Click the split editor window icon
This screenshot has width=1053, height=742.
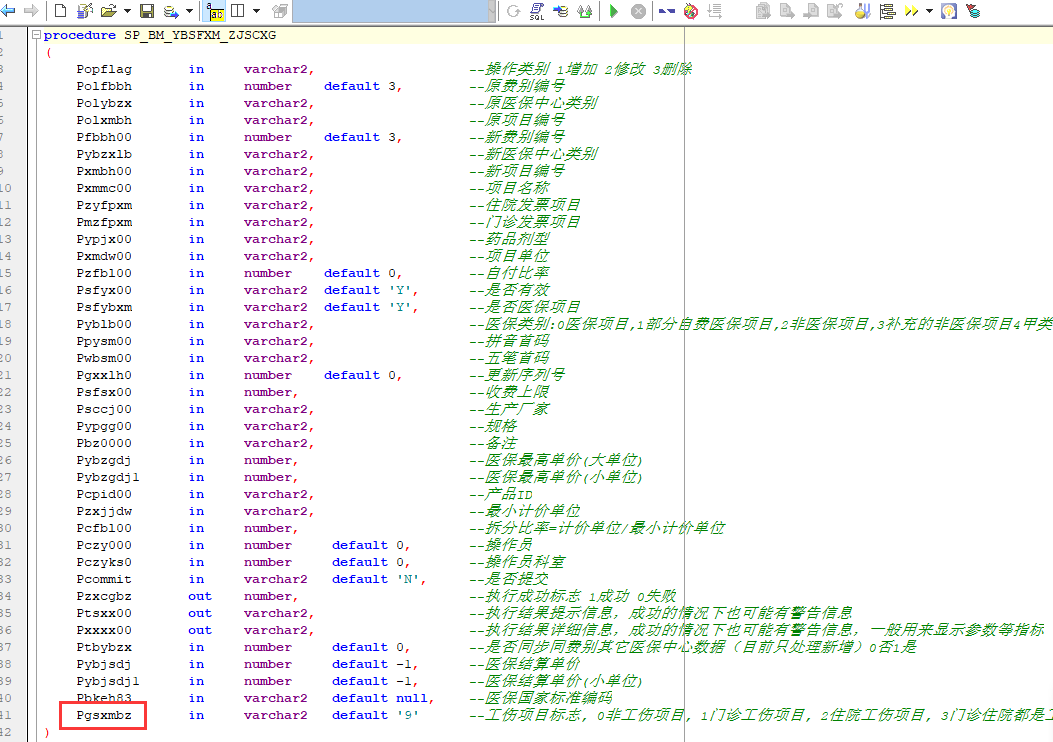coord(238,11)
